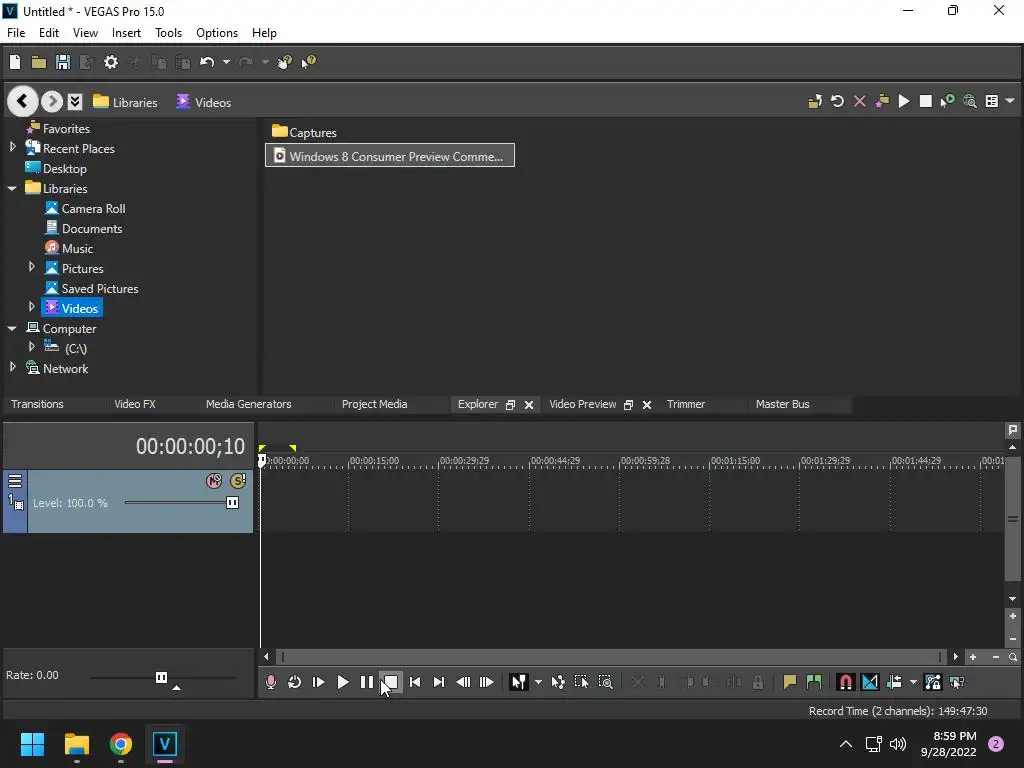This screenshot has height=768, width=1024.
Task: Click the get media from web icon
Action: (x=970, y=101)
